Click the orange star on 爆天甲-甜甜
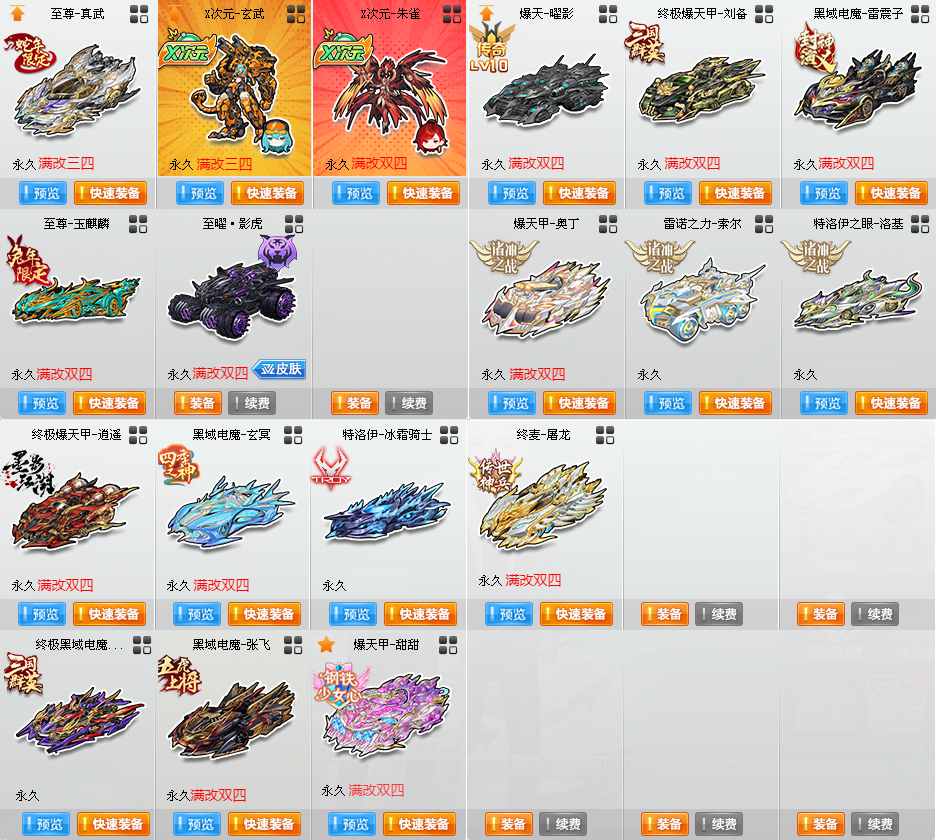The image size is (936, 840). tap(326, 645)
